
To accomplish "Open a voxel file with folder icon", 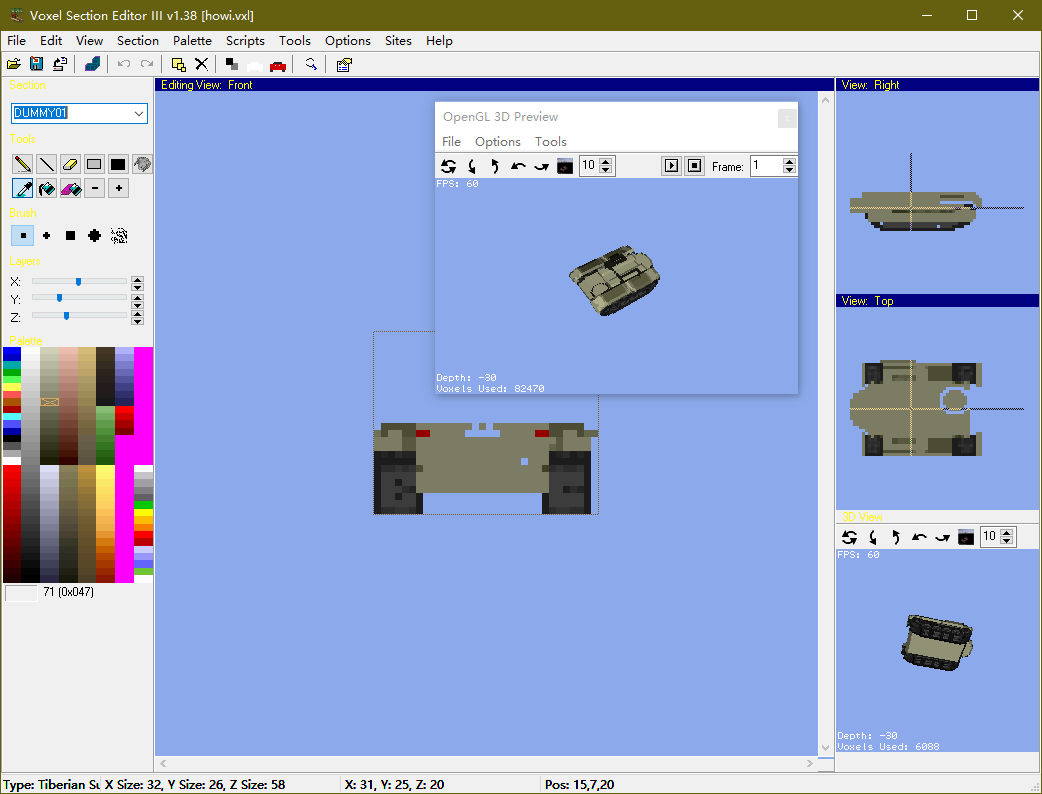I will (13, 64).
